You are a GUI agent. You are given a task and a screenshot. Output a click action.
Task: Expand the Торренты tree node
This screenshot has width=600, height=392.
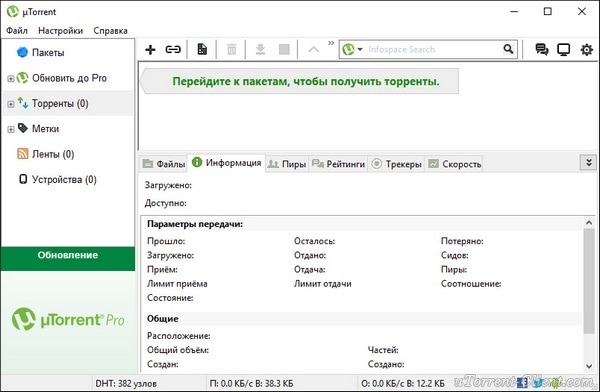coord(11,104)
